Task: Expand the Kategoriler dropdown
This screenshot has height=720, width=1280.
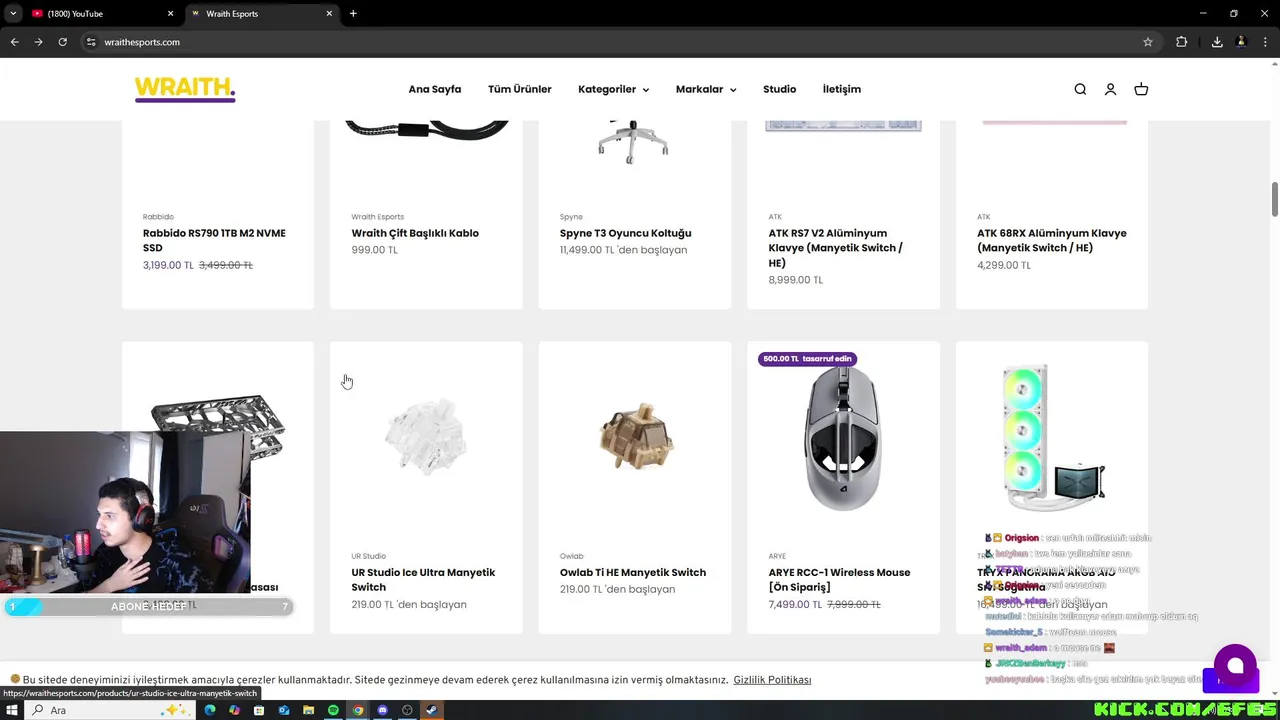Action: pos(613,89)
